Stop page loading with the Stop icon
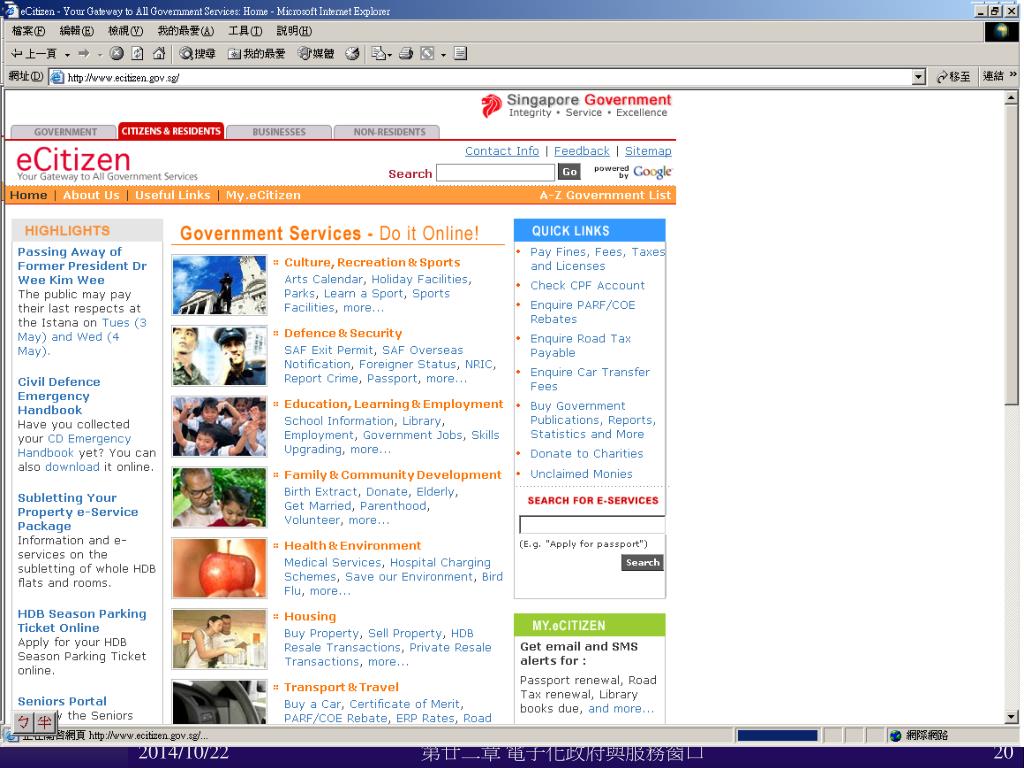This screenshot has height=768, width=1024. coord(117,54)
